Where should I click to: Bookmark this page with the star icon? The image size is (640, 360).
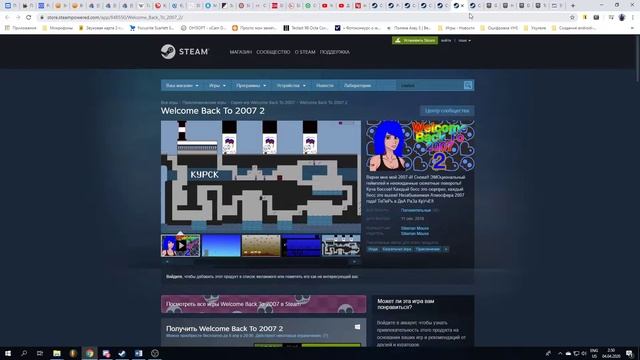572,18
